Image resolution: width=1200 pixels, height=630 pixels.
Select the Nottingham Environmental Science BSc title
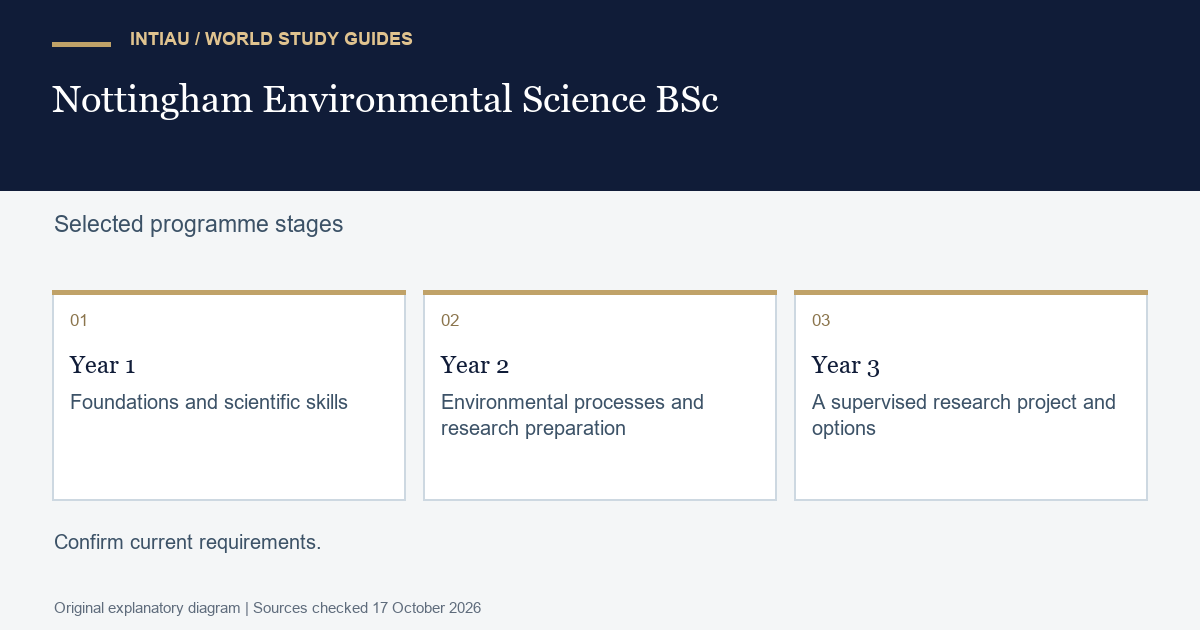tap(385, 100)
